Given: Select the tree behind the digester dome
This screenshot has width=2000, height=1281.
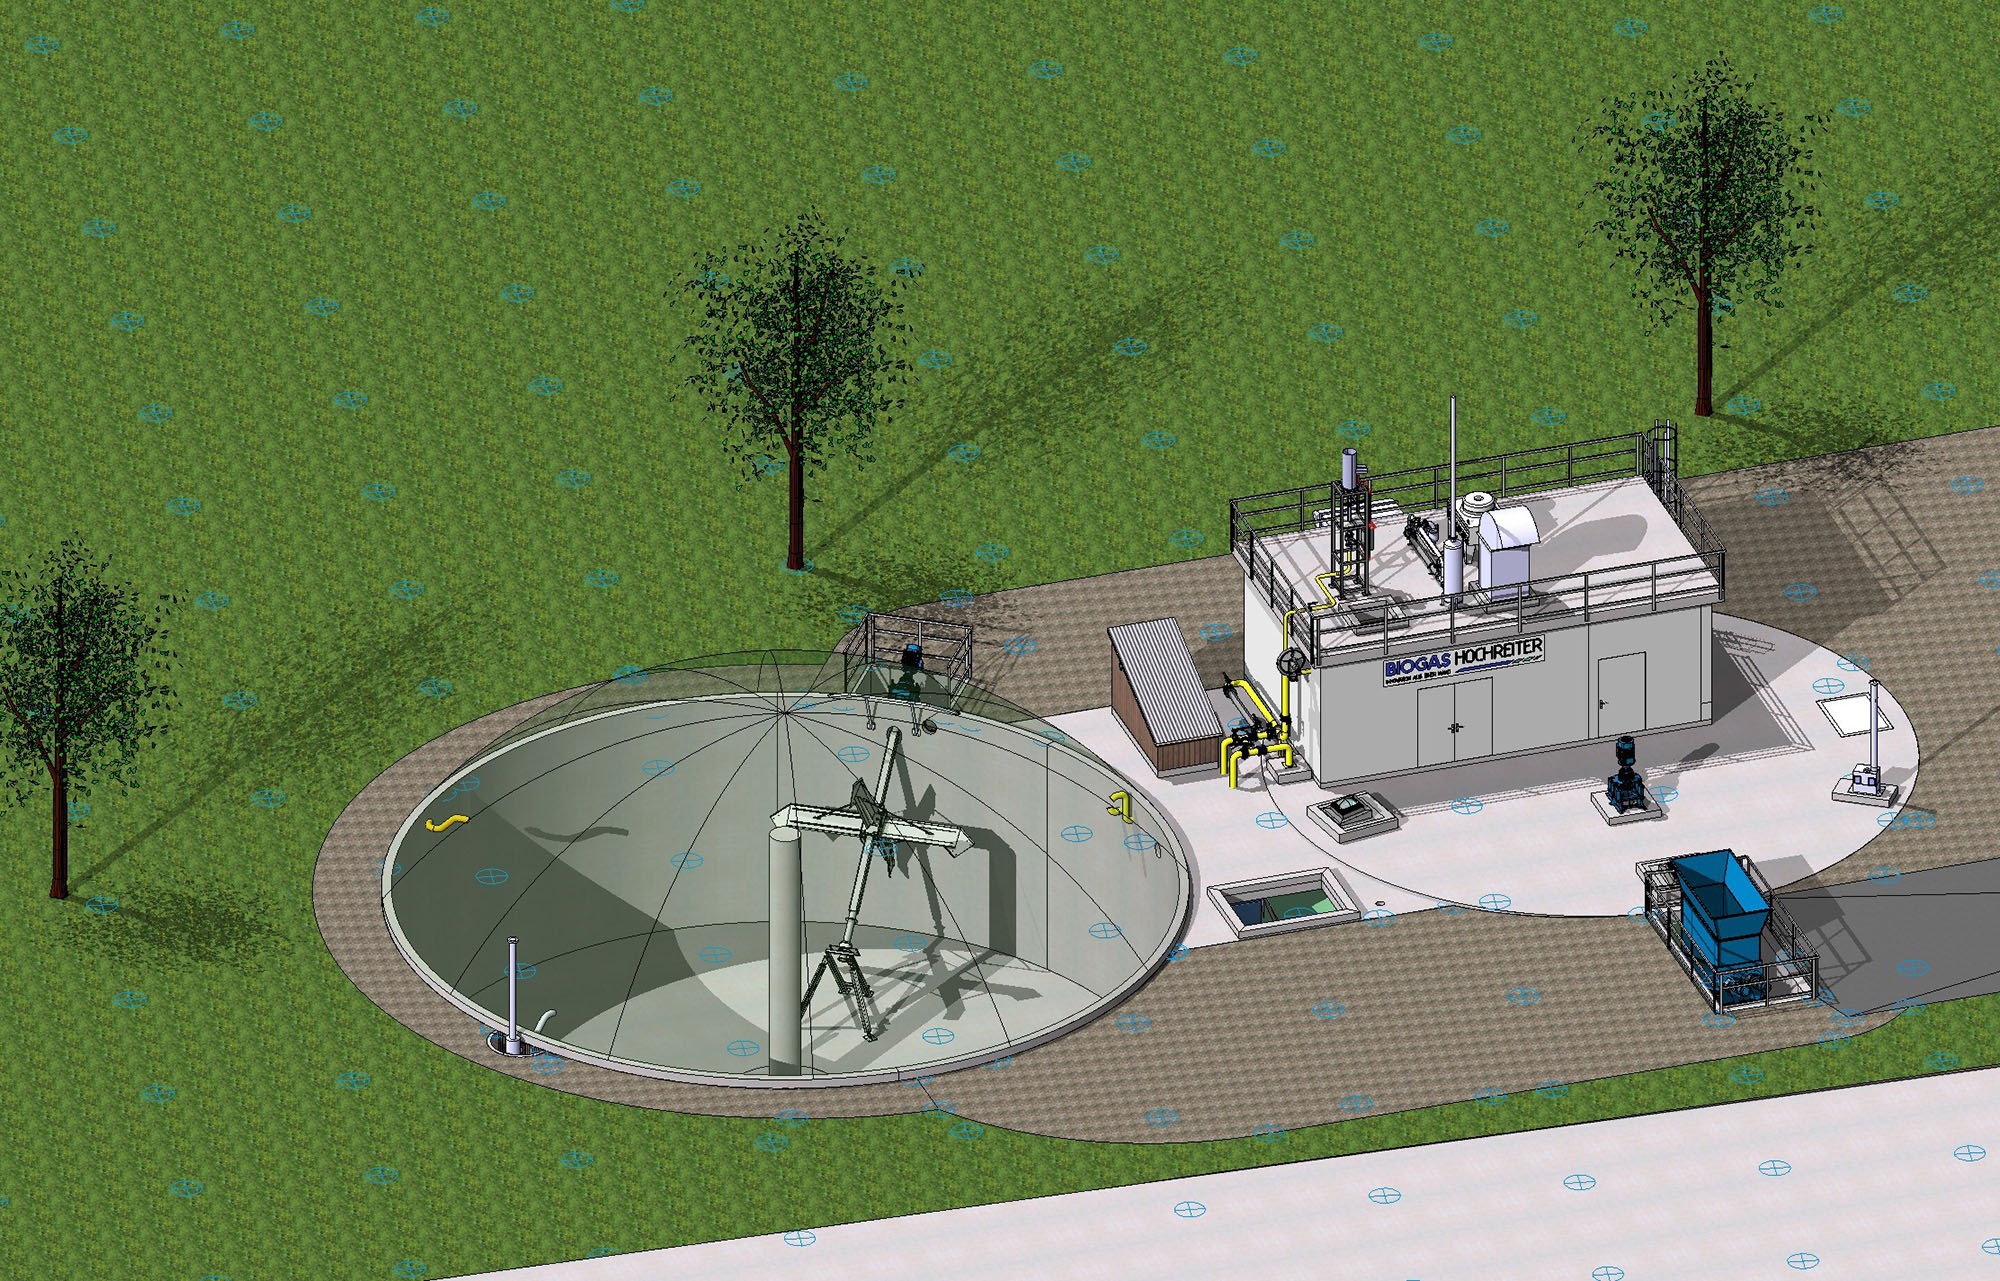Looking at the screenshot, I should [x=793, y=390].
